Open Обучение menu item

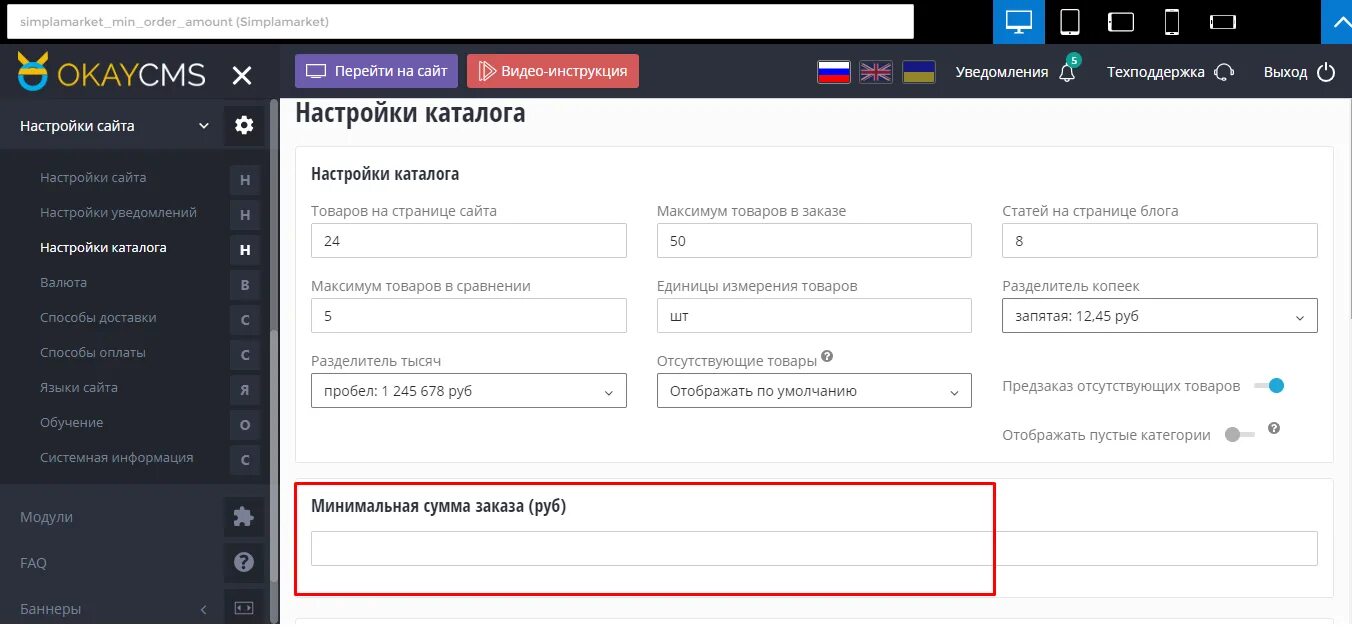click(71, 422)
